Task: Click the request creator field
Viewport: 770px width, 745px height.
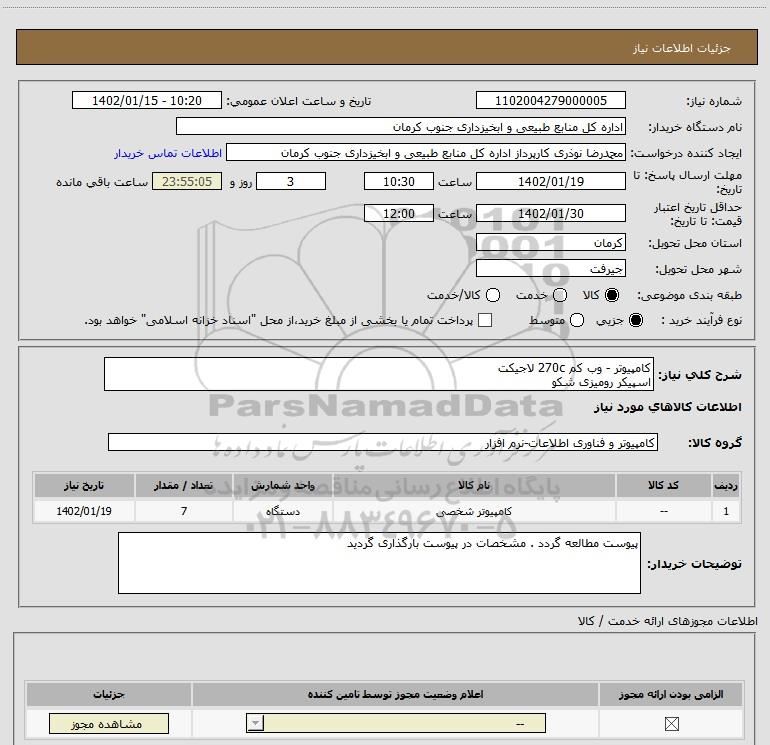Action: (x=426, y=152)
